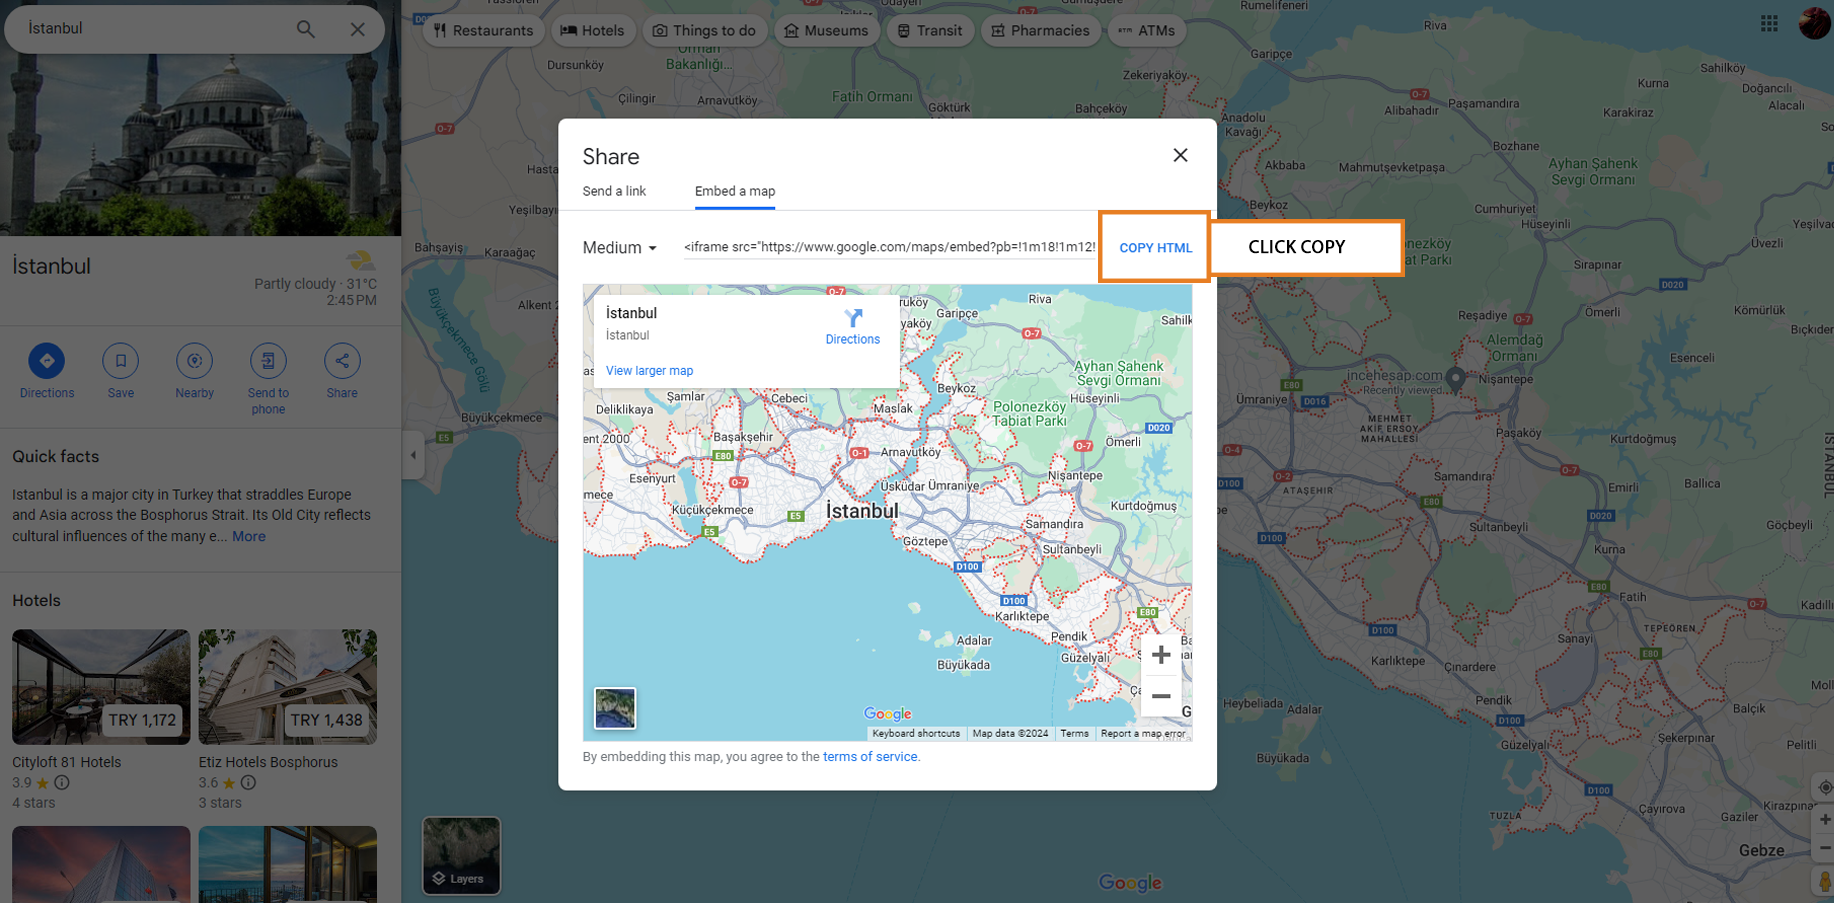Select the Pharmacies filter chip
This screenshot has height=903, width=1834.
tap(1040, 30)
